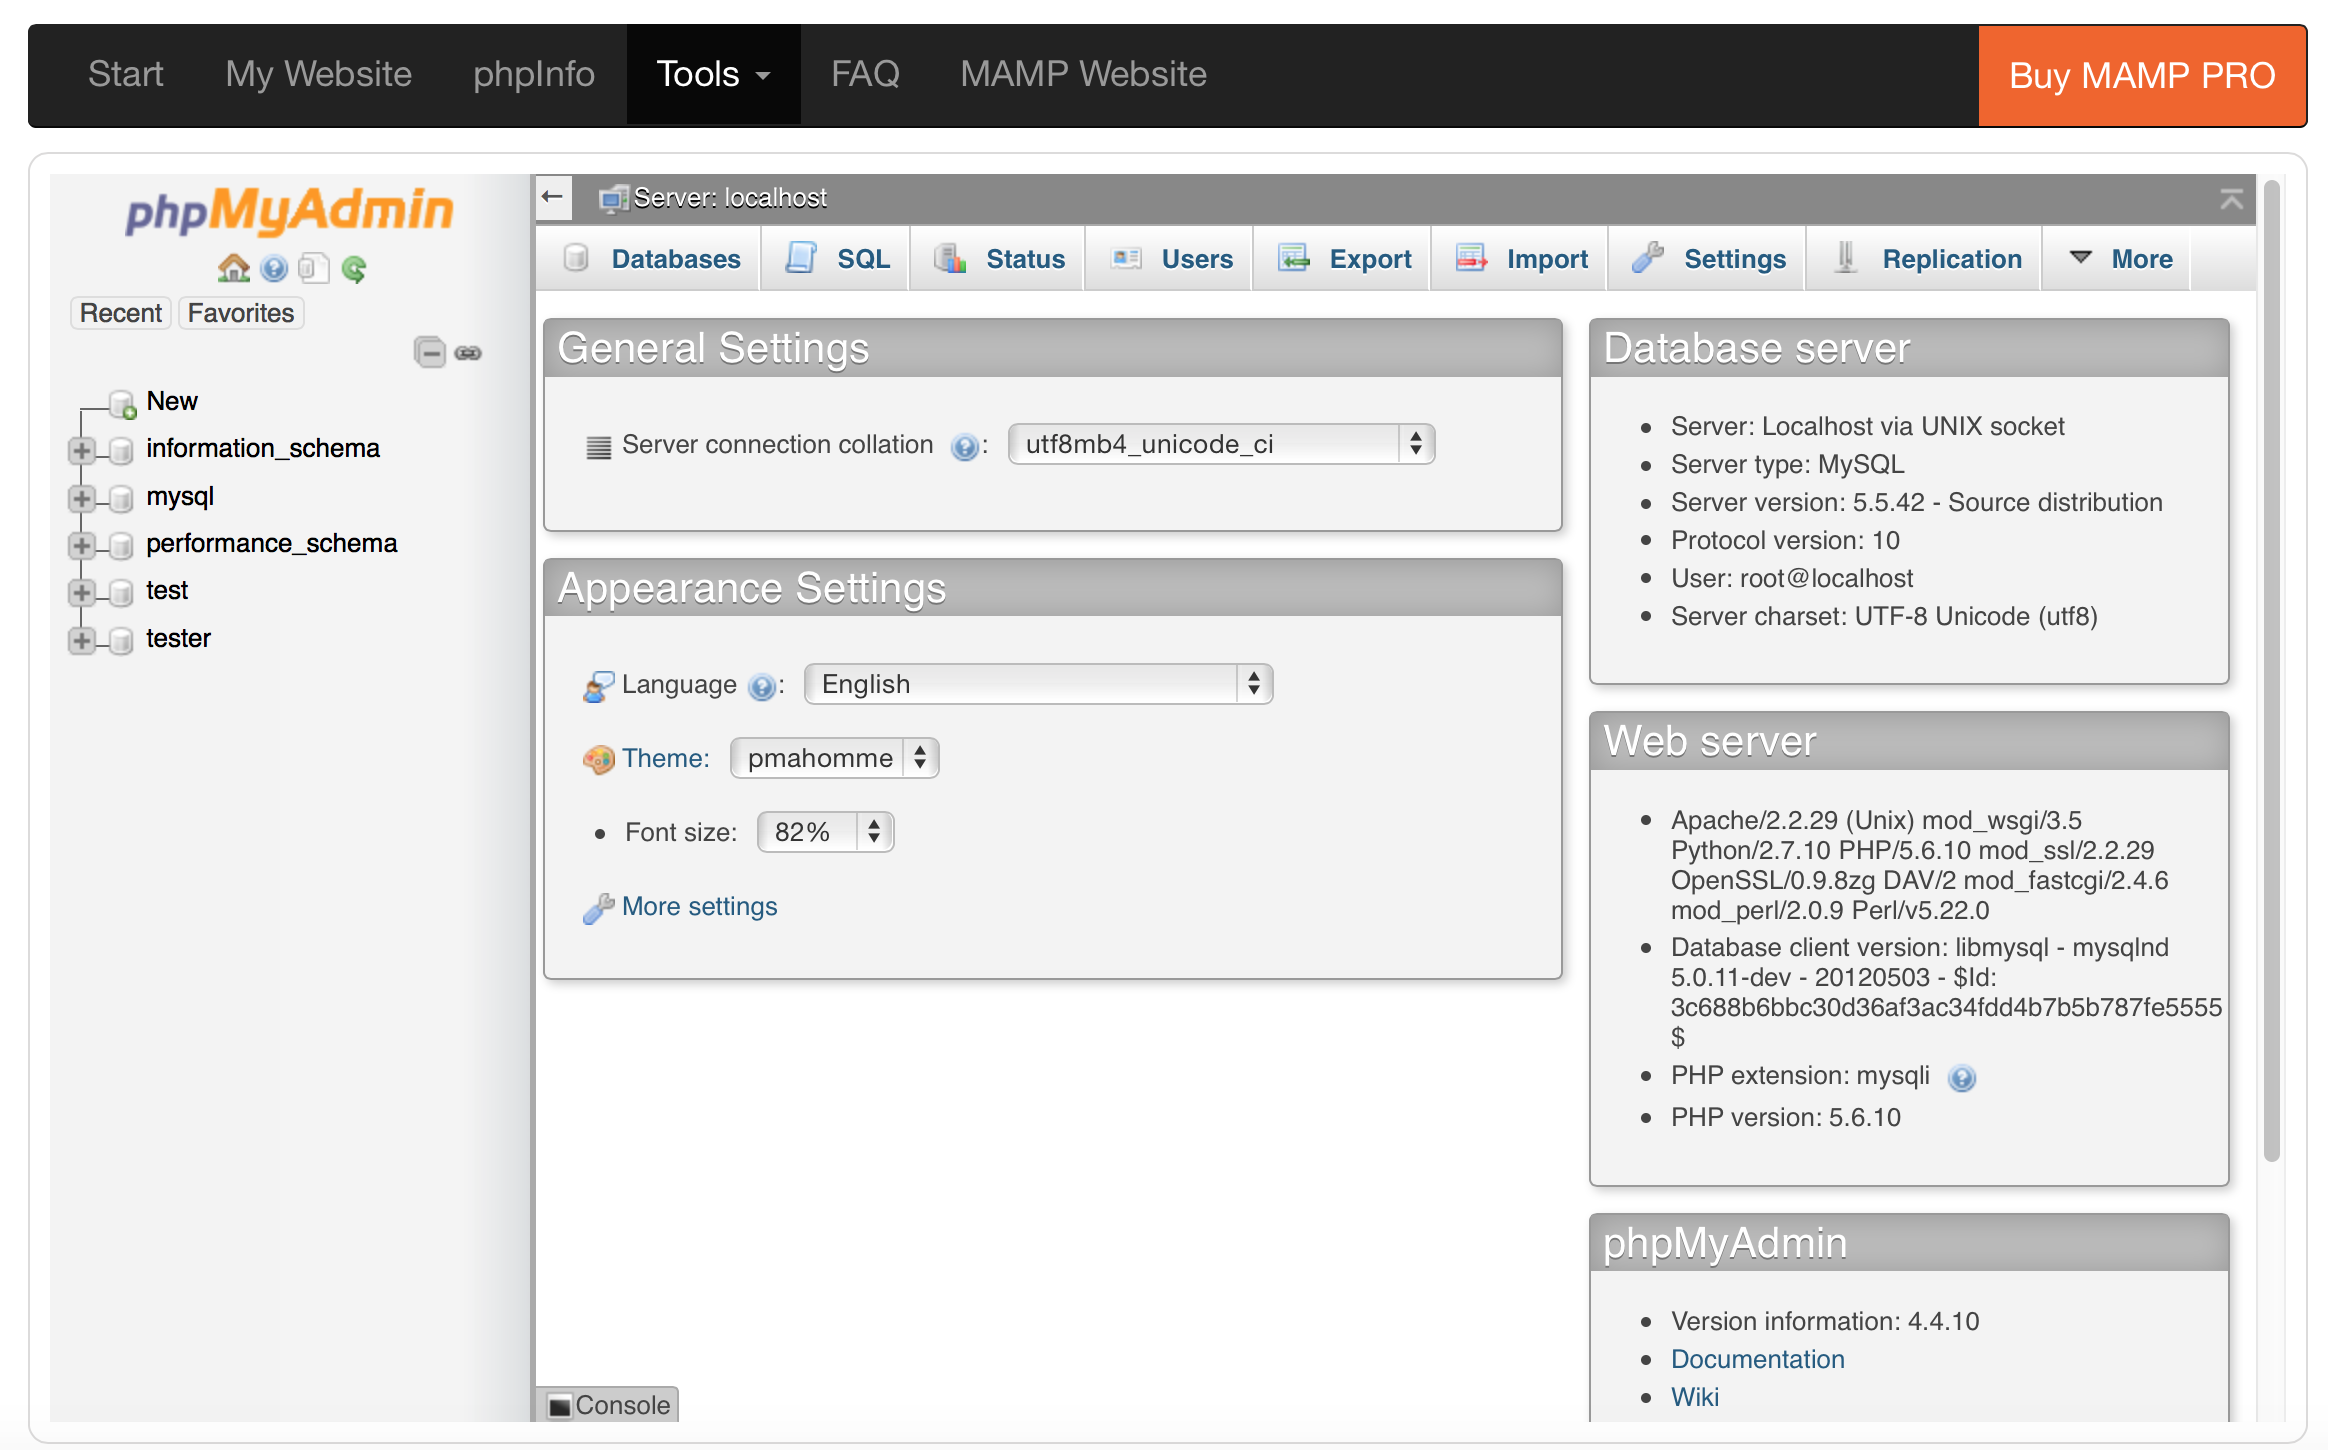Open the phpMyAdmin documentation help icon

pos(274,268)
